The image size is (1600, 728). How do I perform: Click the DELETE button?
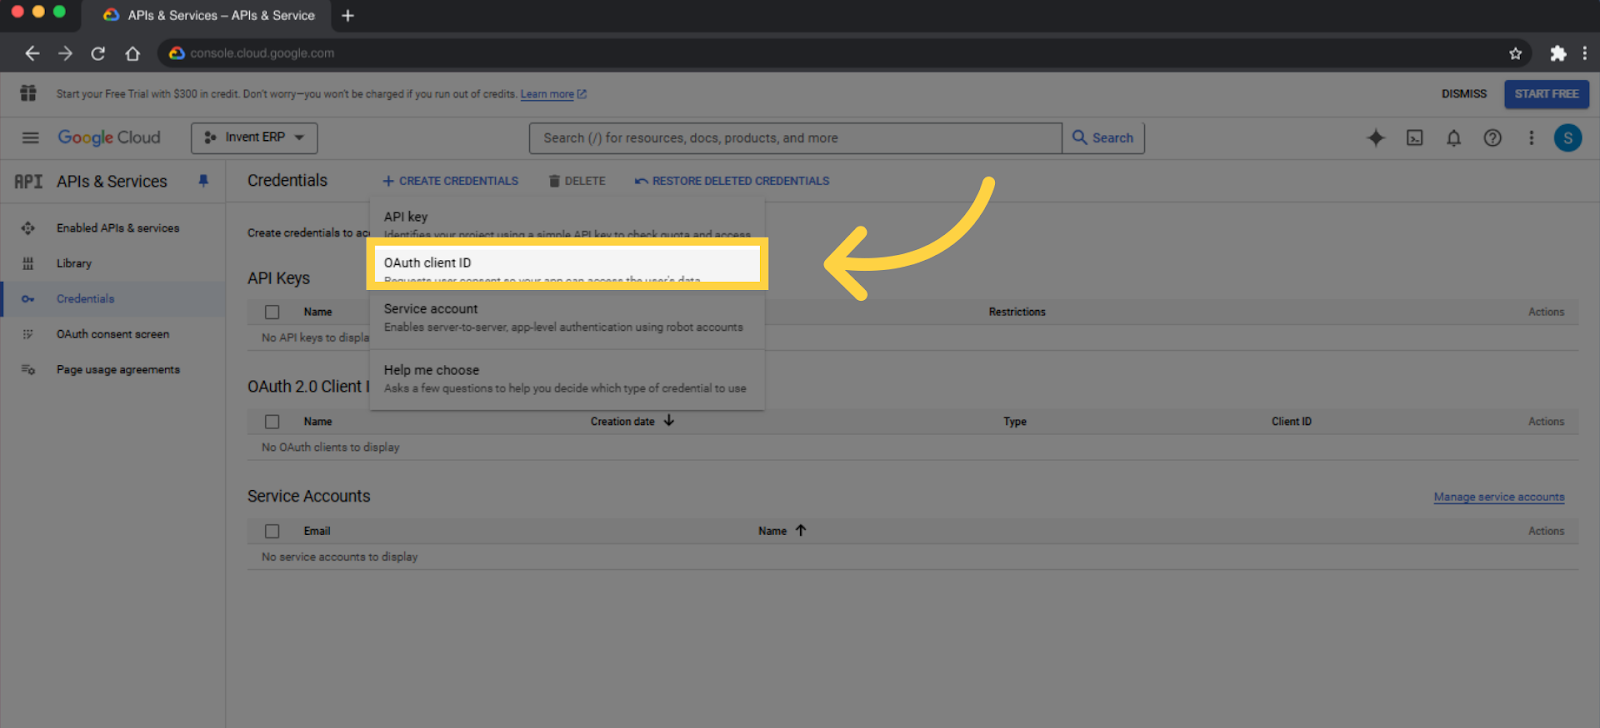click(x=577, y=181)
